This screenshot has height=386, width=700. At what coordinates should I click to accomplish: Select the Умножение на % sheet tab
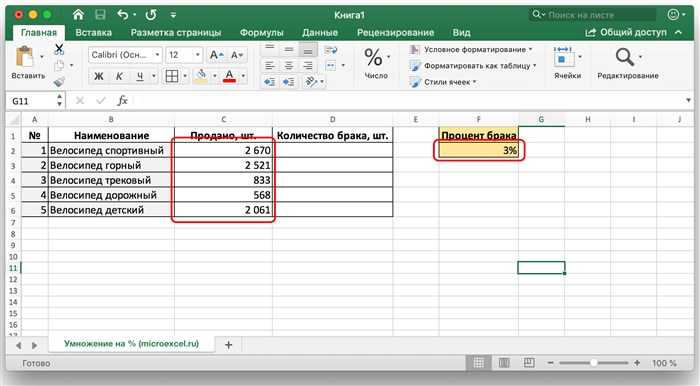click(131, 344)
